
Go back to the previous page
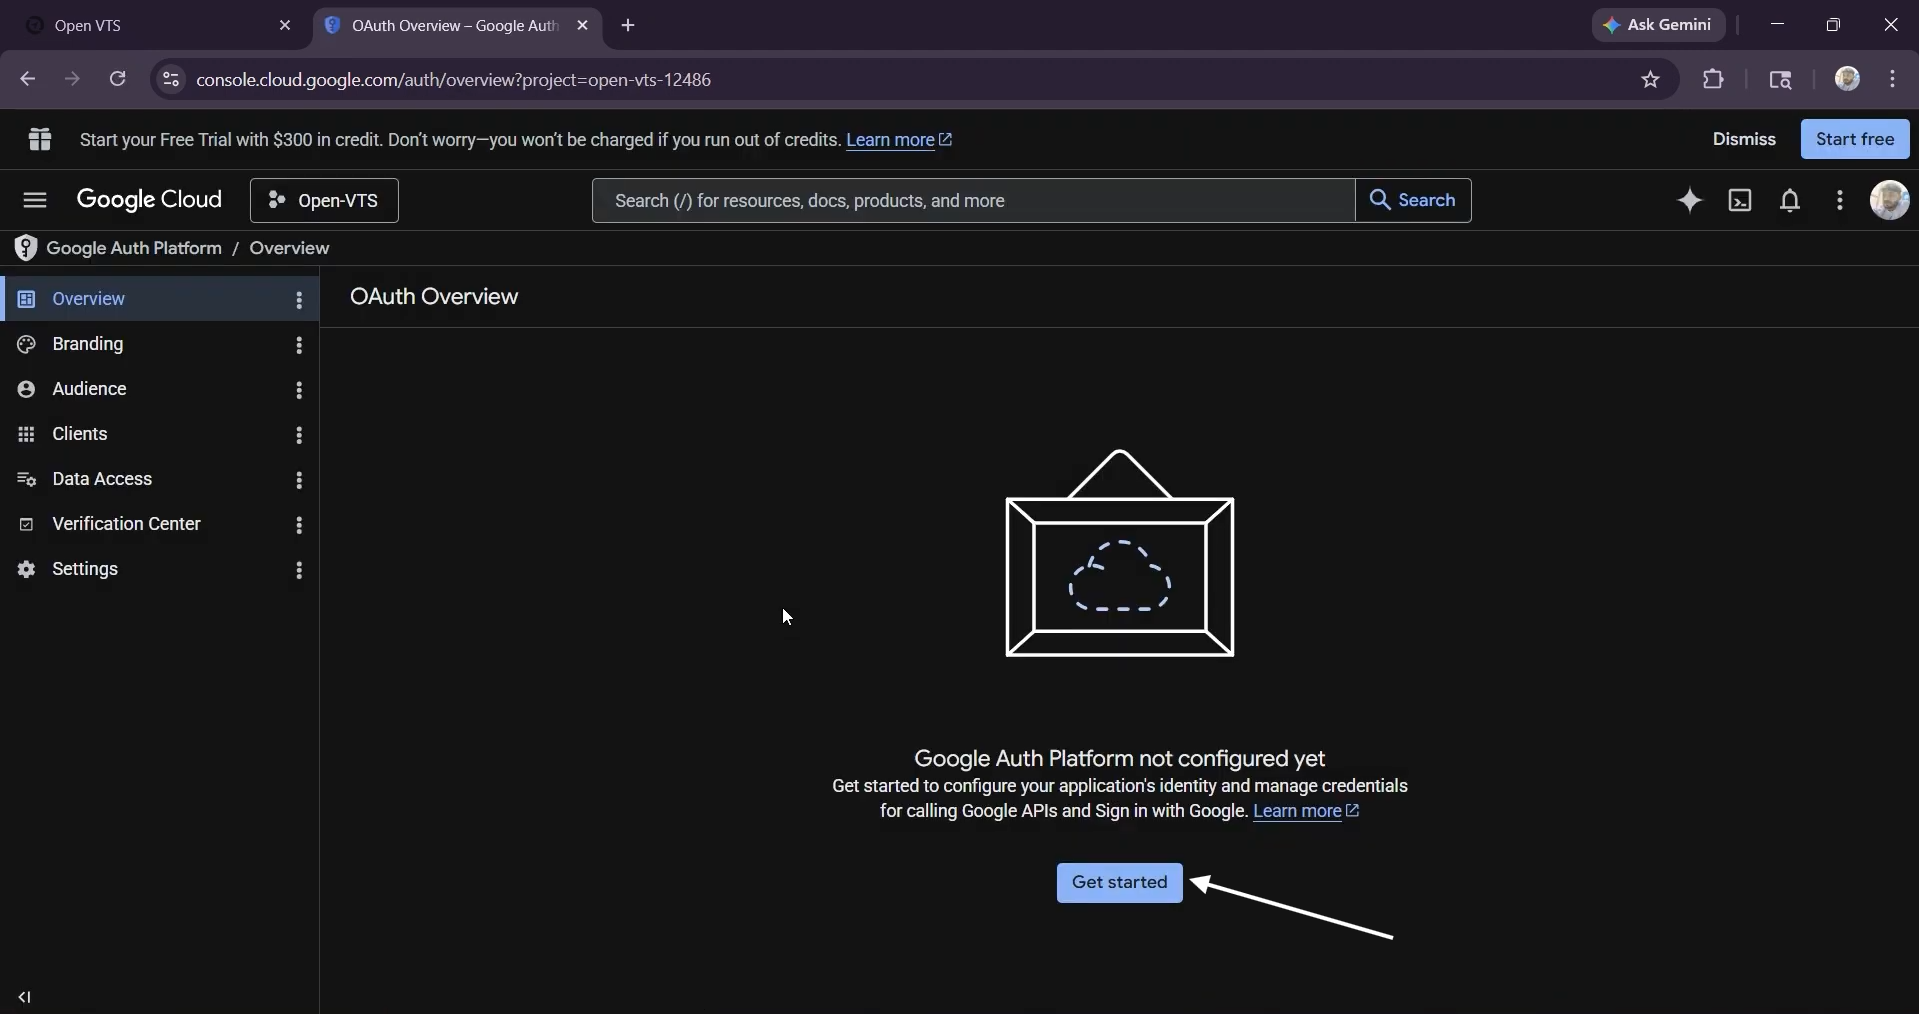27,79
